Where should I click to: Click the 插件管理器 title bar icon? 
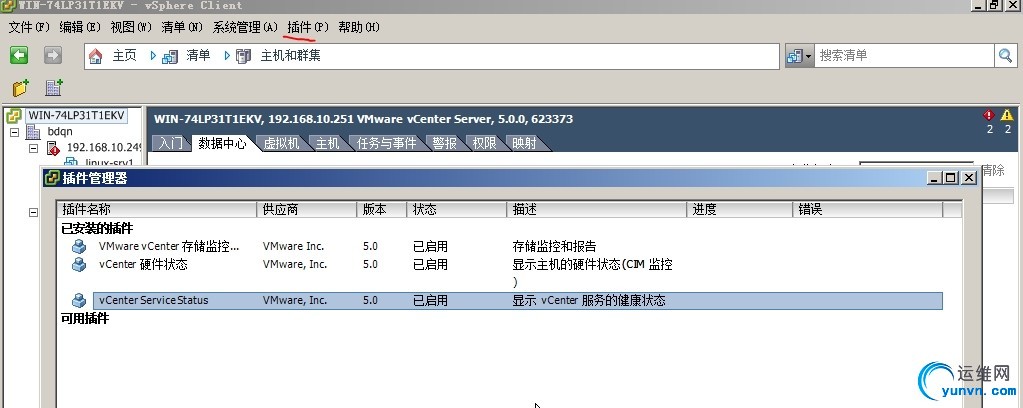(52, 178)
